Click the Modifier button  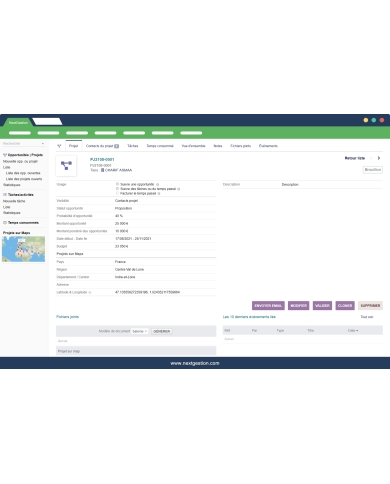click(x=299, y=306)
